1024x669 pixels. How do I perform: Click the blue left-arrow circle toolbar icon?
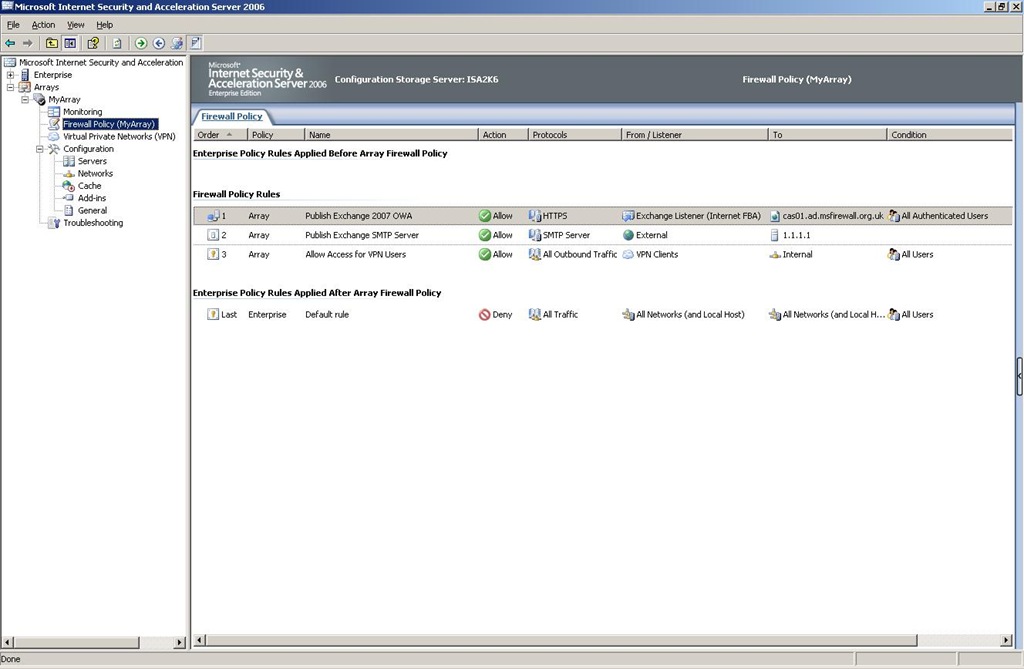click(x=159, y=43)
